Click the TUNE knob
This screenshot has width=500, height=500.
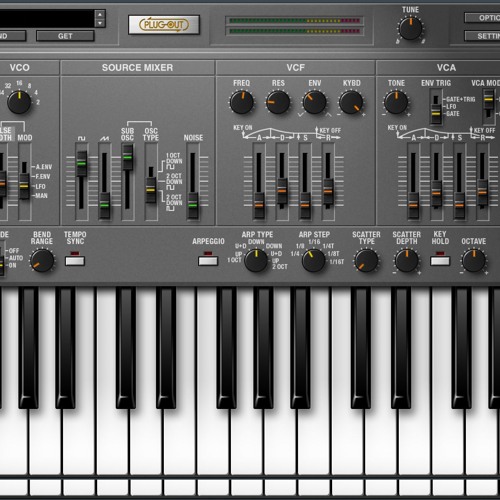(410, 29)
